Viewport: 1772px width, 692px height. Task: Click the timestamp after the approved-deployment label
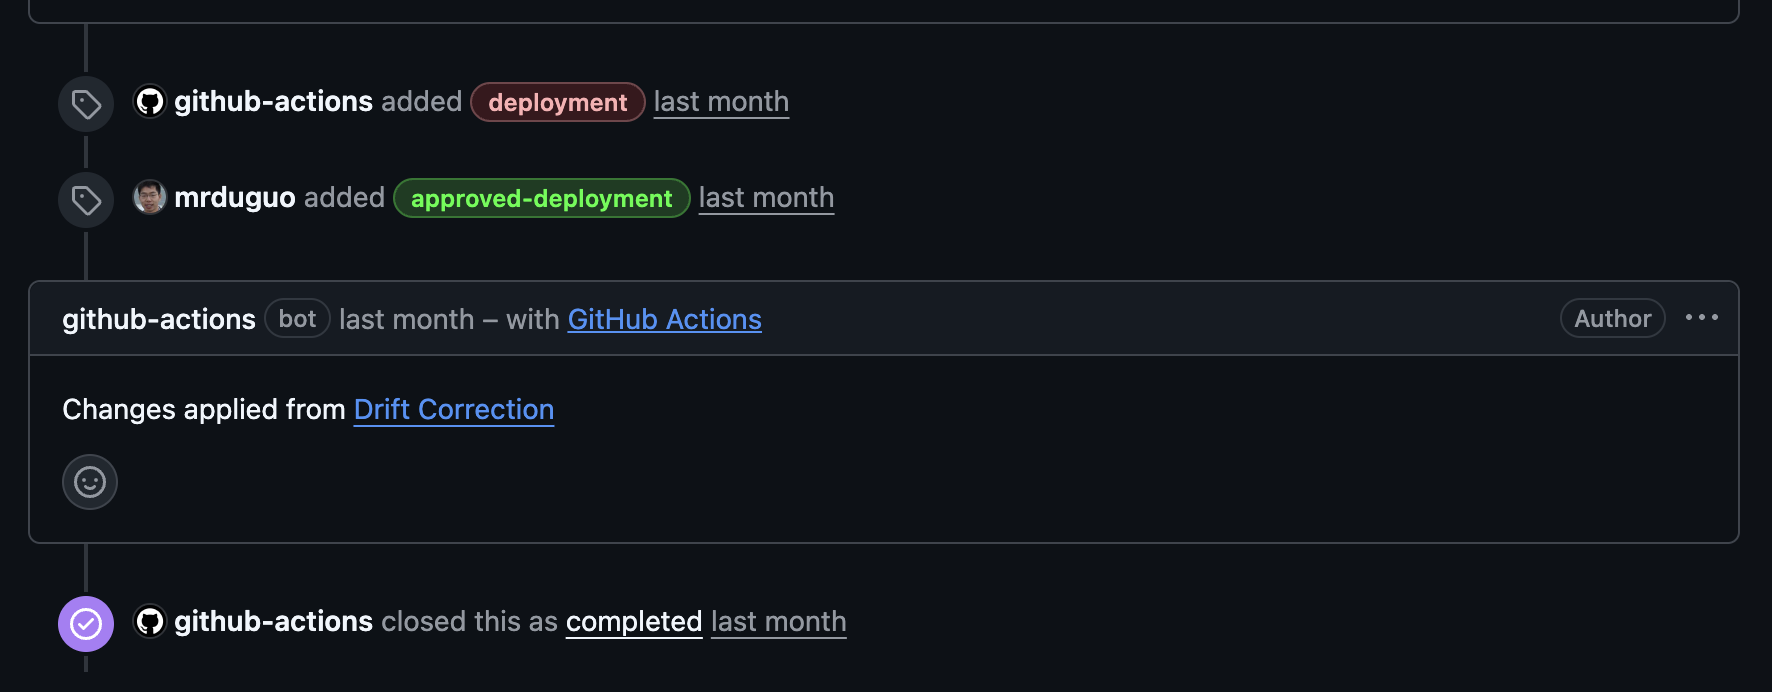[766, 198]
